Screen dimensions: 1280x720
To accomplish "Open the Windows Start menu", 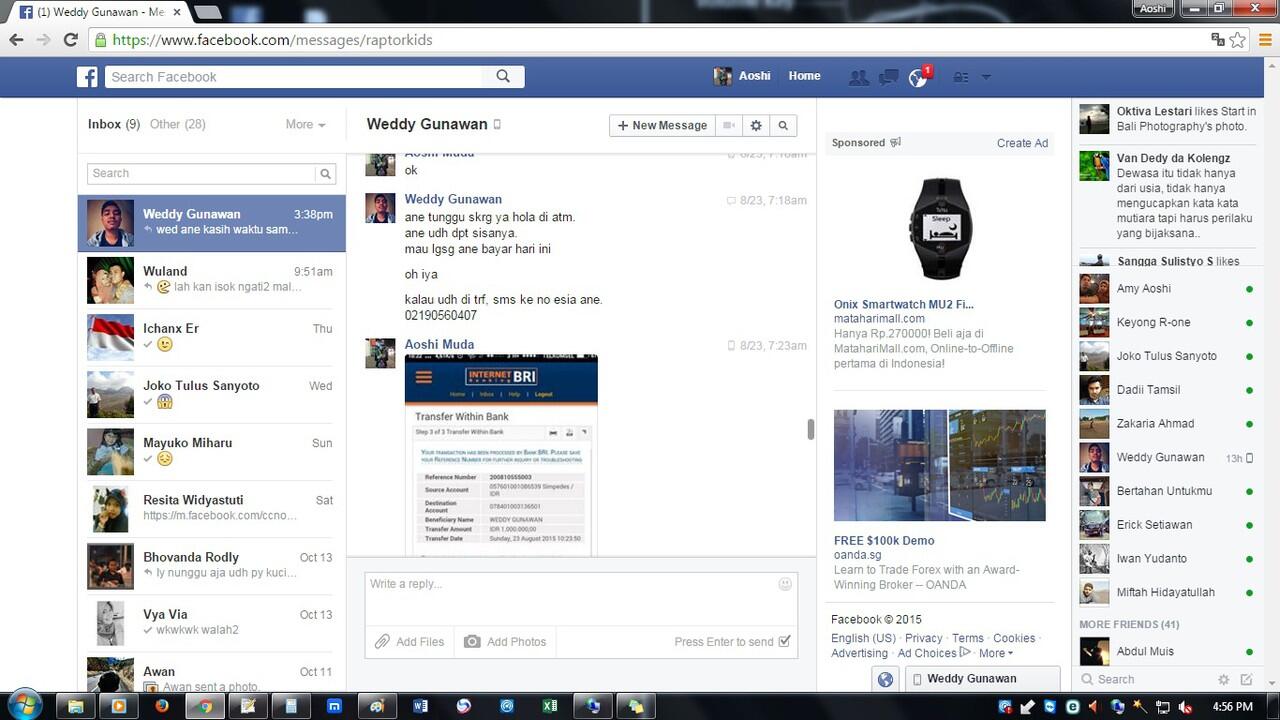I will (x=24, y=704).
